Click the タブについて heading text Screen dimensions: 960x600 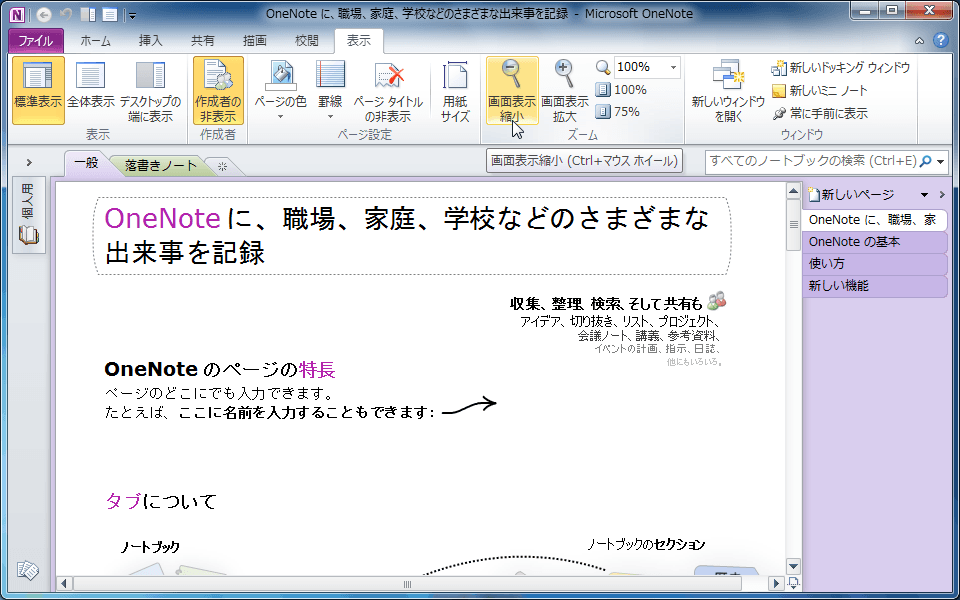(162, 501)
